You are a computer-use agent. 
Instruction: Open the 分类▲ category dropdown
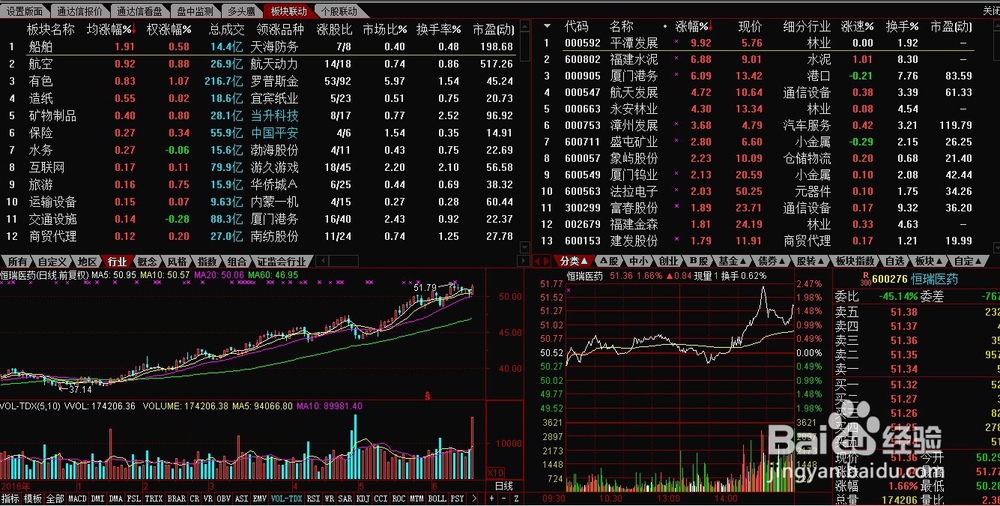[573, 261]
